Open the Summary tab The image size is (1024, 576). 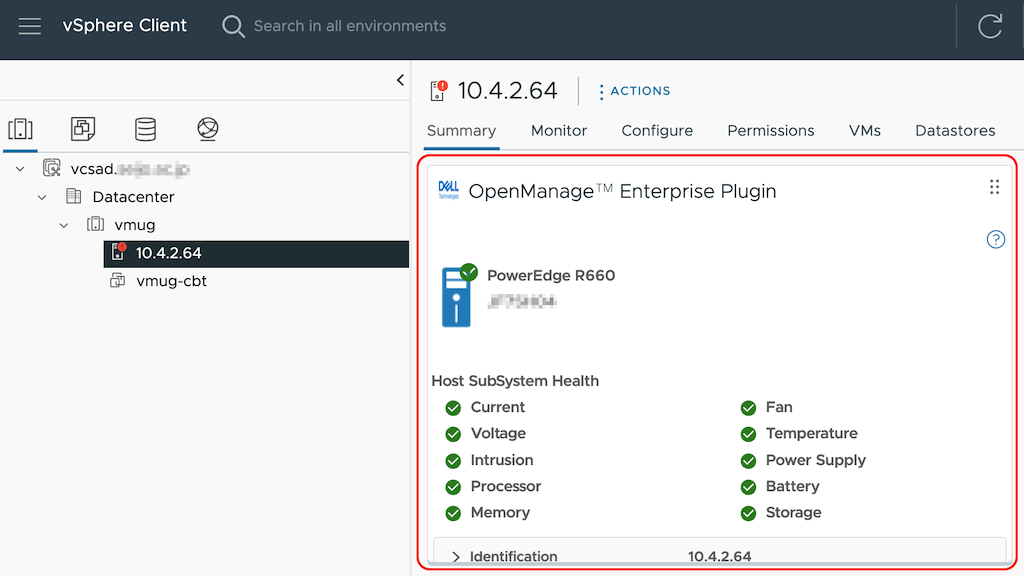coord(462,131)
